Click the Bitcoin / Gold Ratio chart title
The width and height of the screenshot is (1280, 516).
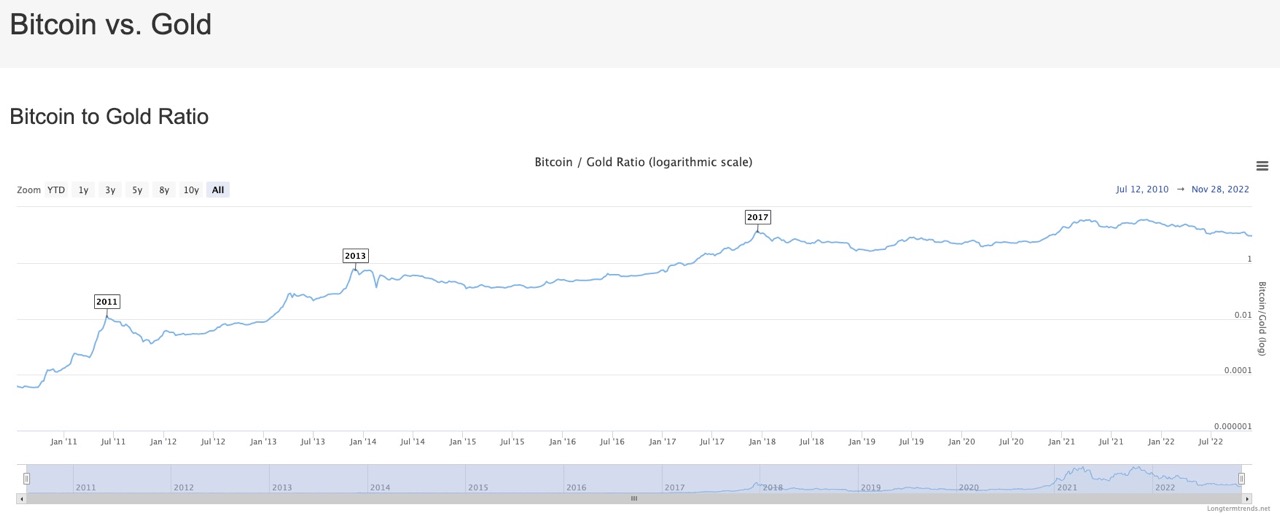click(x=643, y=162)
